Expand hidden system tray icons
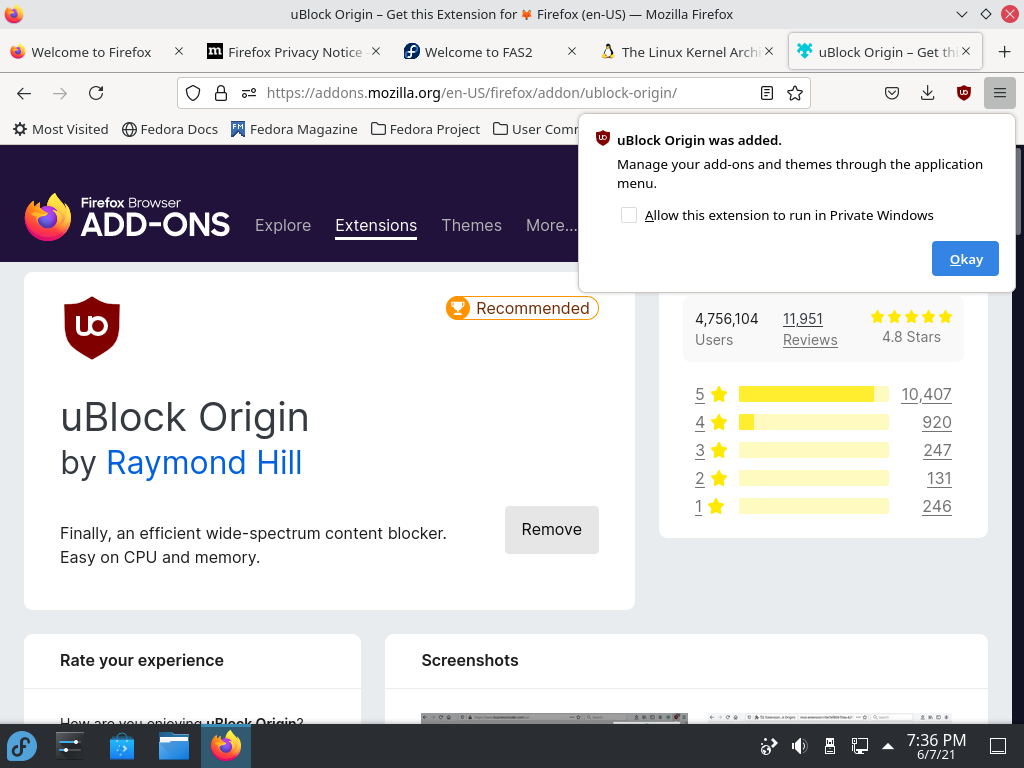This screenshot has height=768, width=1024. click(x=888, y=746)
